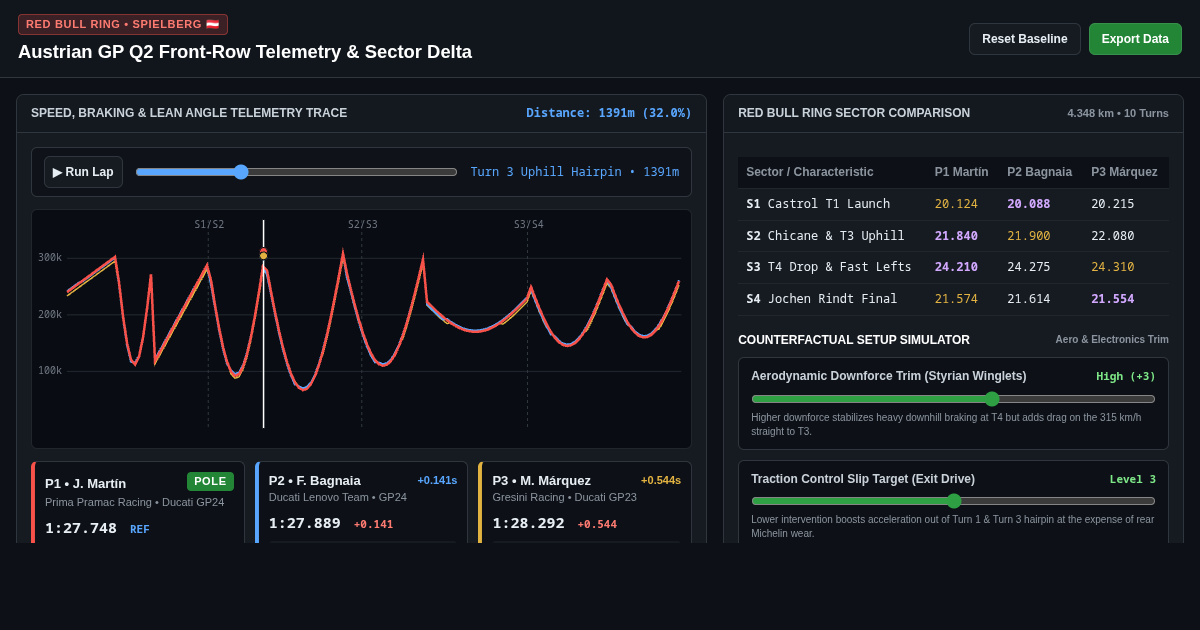This screenshot has width=1200, height=630.
Task: Click the P1 Martín column header
Action: click(x=962, y=172)
